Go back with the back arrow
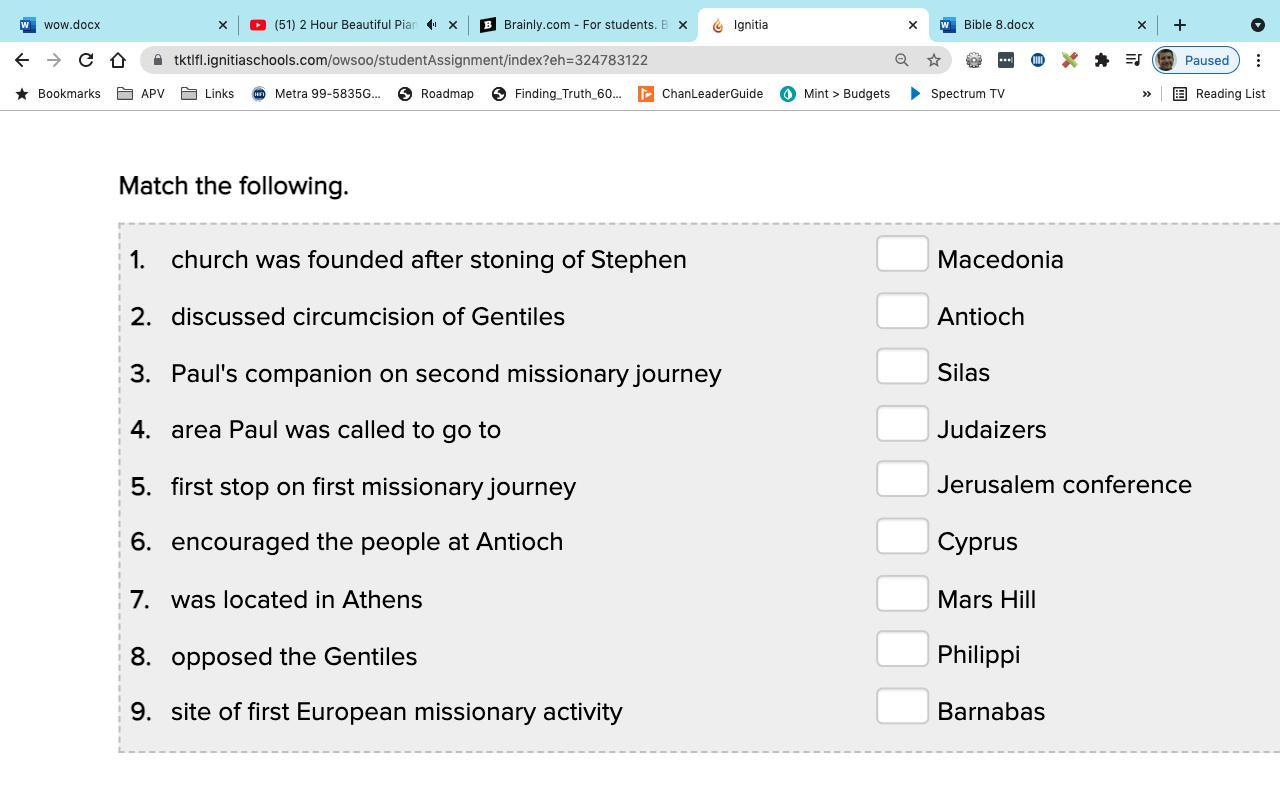The image size is (1280, 800). coord(22,60)
